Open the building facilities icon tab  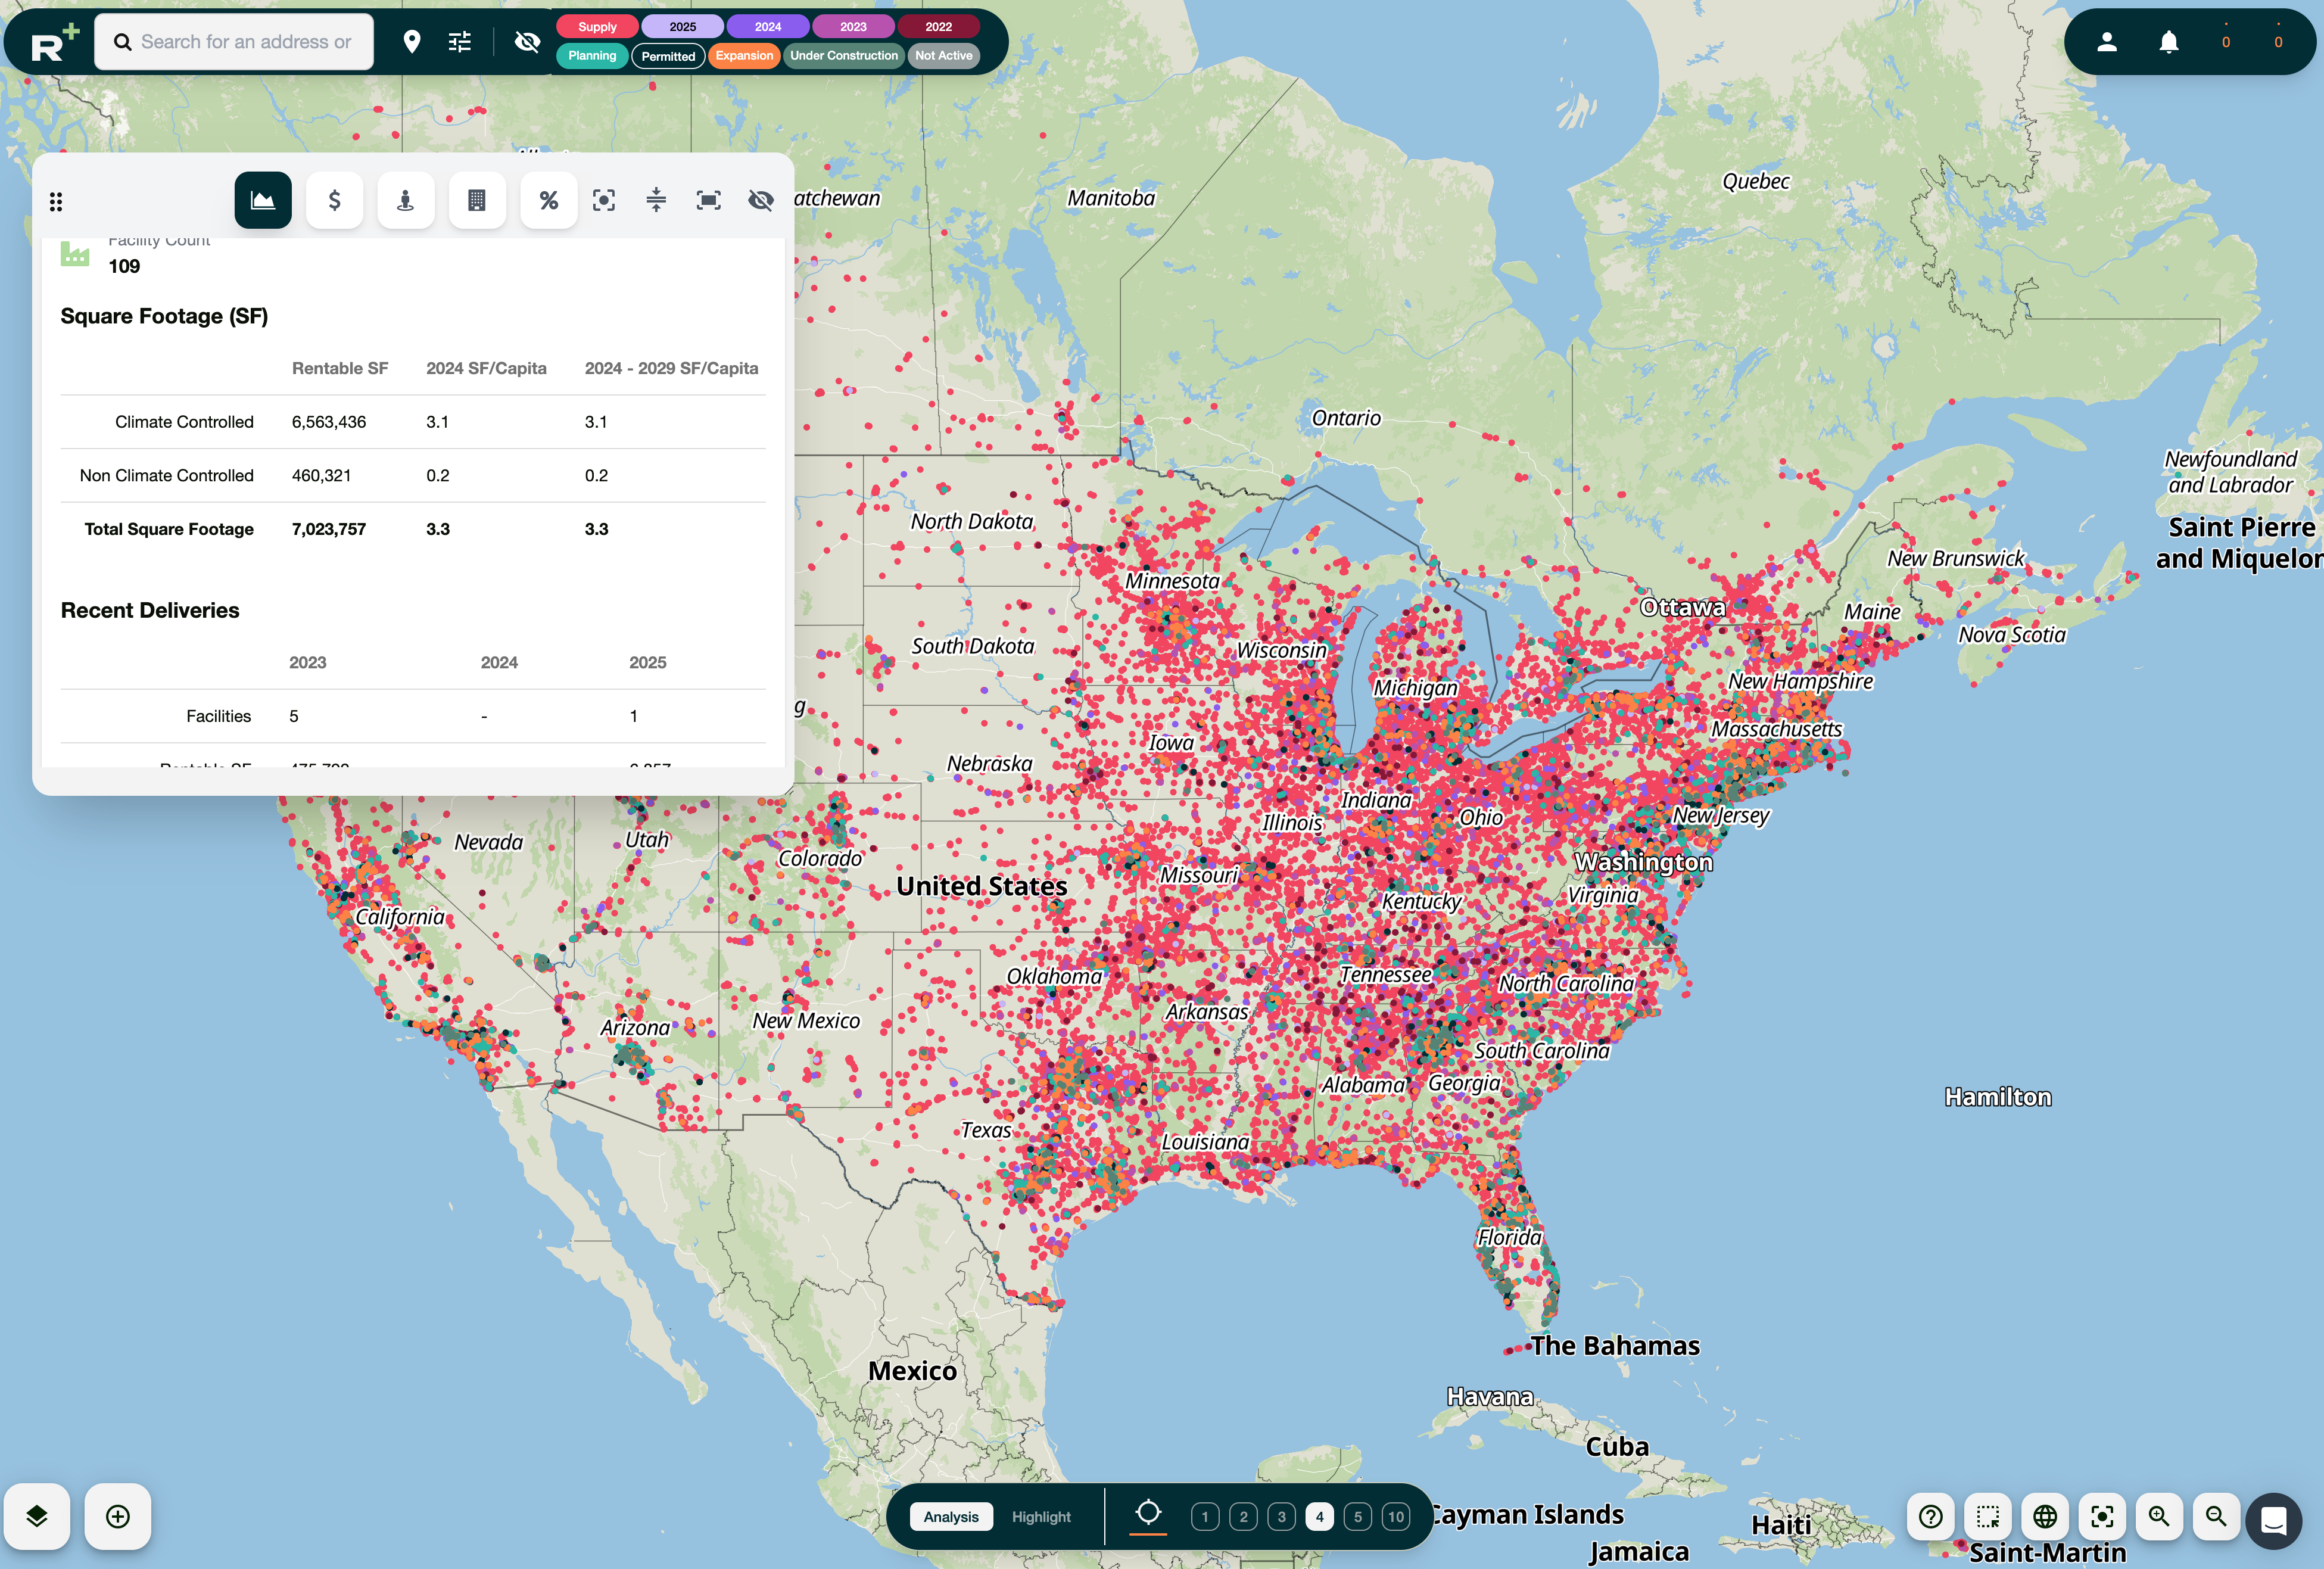coord(477,200)
